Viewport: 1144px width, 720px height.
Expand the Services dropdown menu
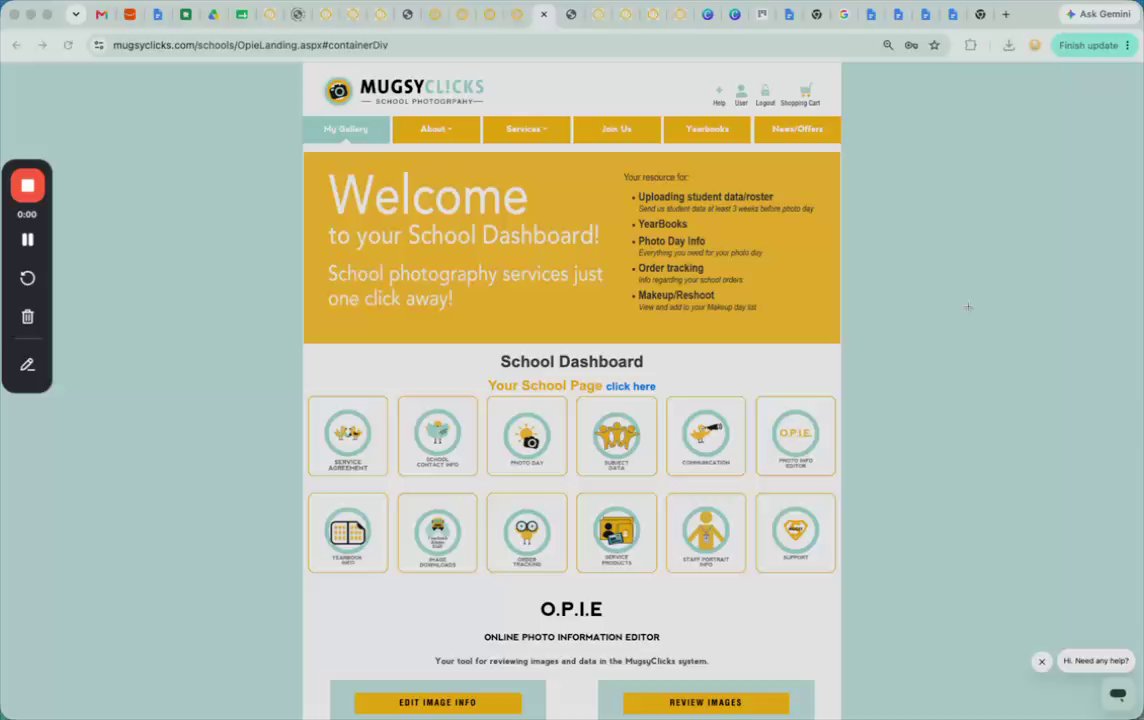(x=527, y=129)
